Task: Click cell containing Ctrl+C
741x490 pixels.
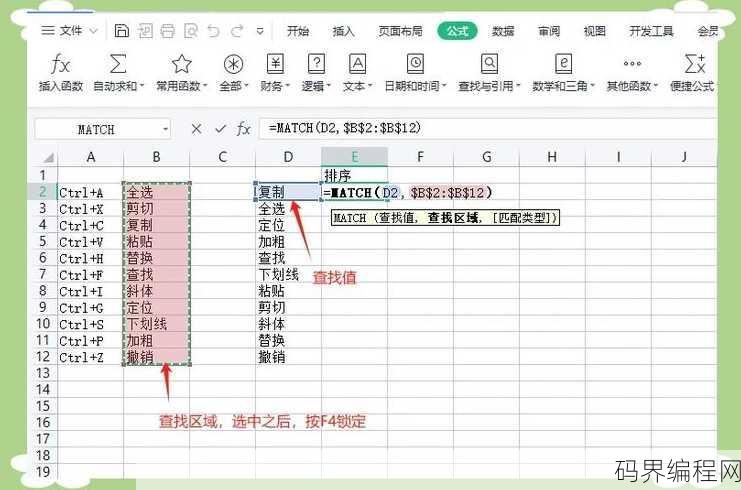Action: coord(90,225)
